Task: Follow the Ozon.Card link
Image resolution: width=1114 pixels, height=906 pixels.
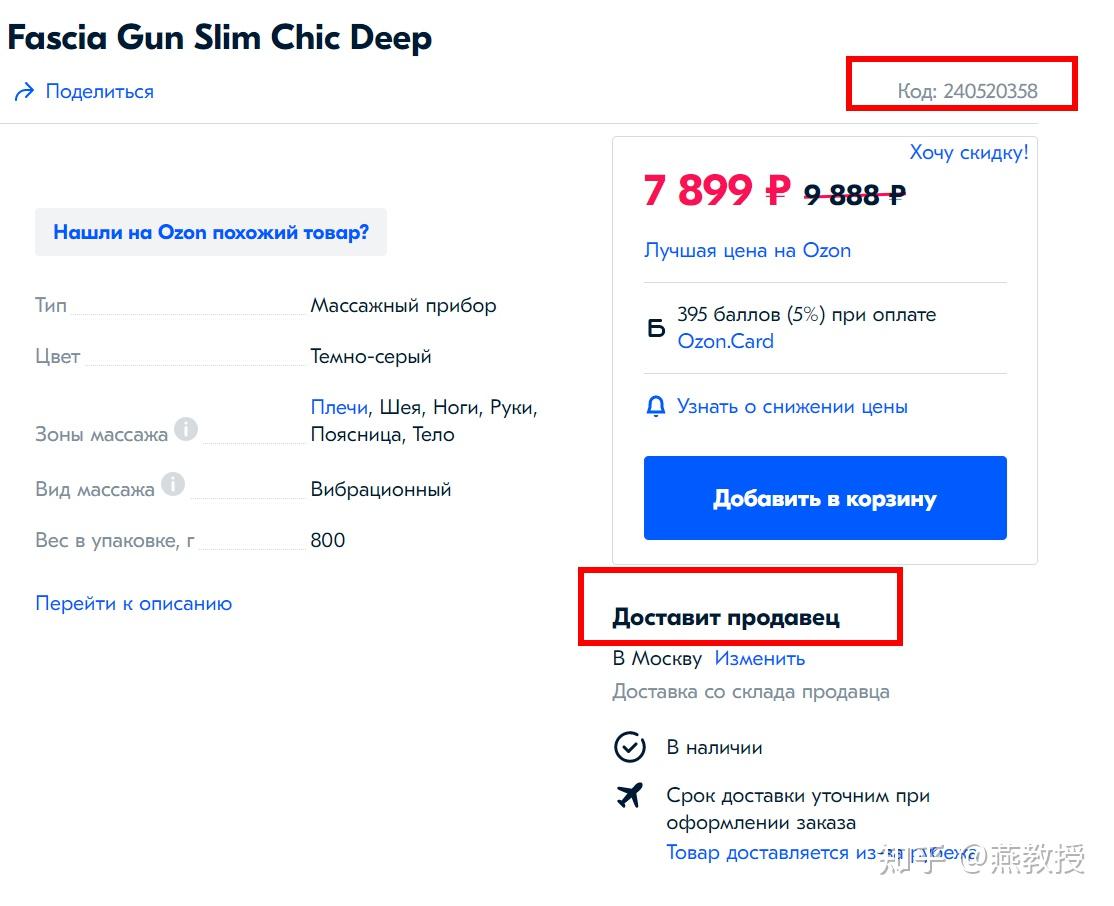Action: coord(725,341)
